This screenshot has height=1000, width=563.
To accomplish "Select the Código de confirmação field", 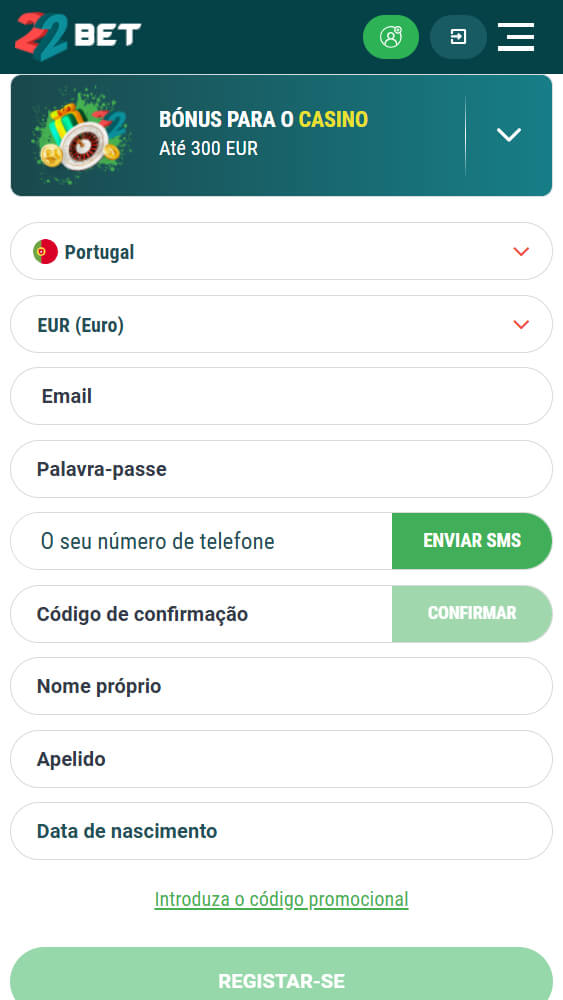I will (x=201, y=614).
